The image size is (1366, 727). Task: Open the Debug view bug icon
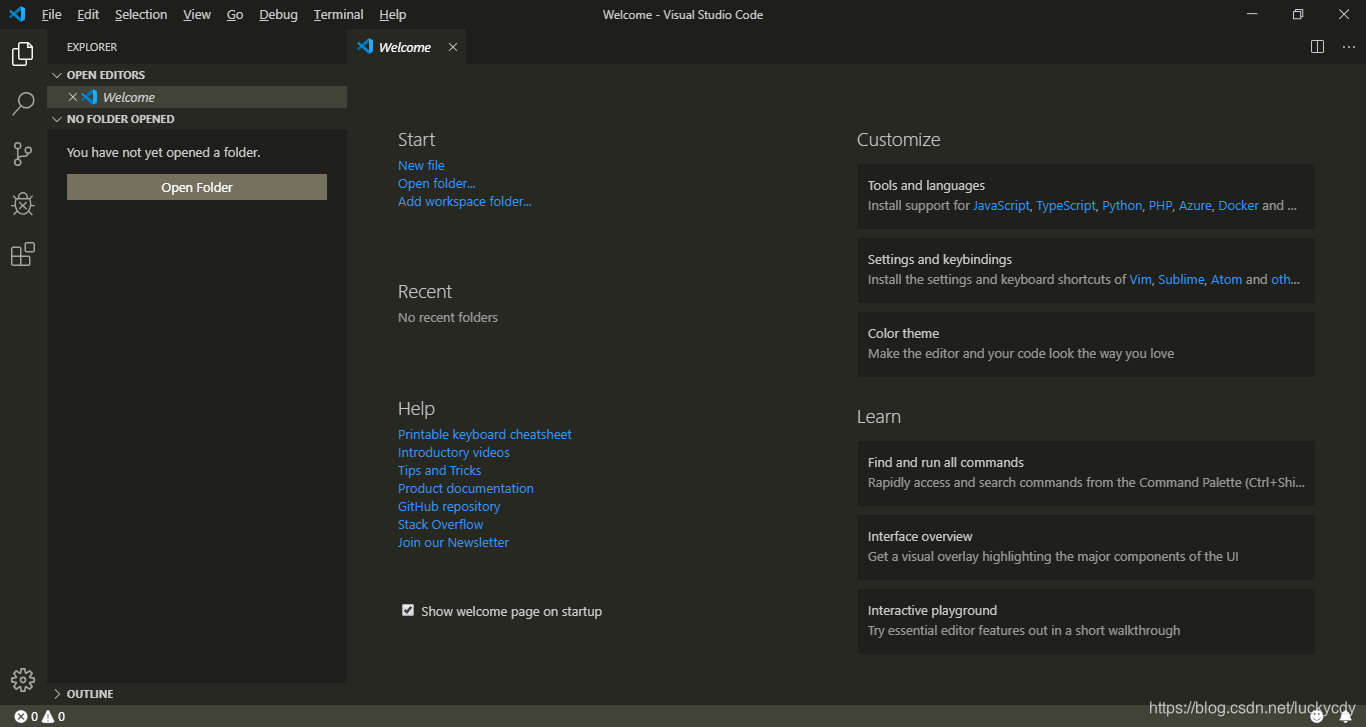click(x=23, y=204)
